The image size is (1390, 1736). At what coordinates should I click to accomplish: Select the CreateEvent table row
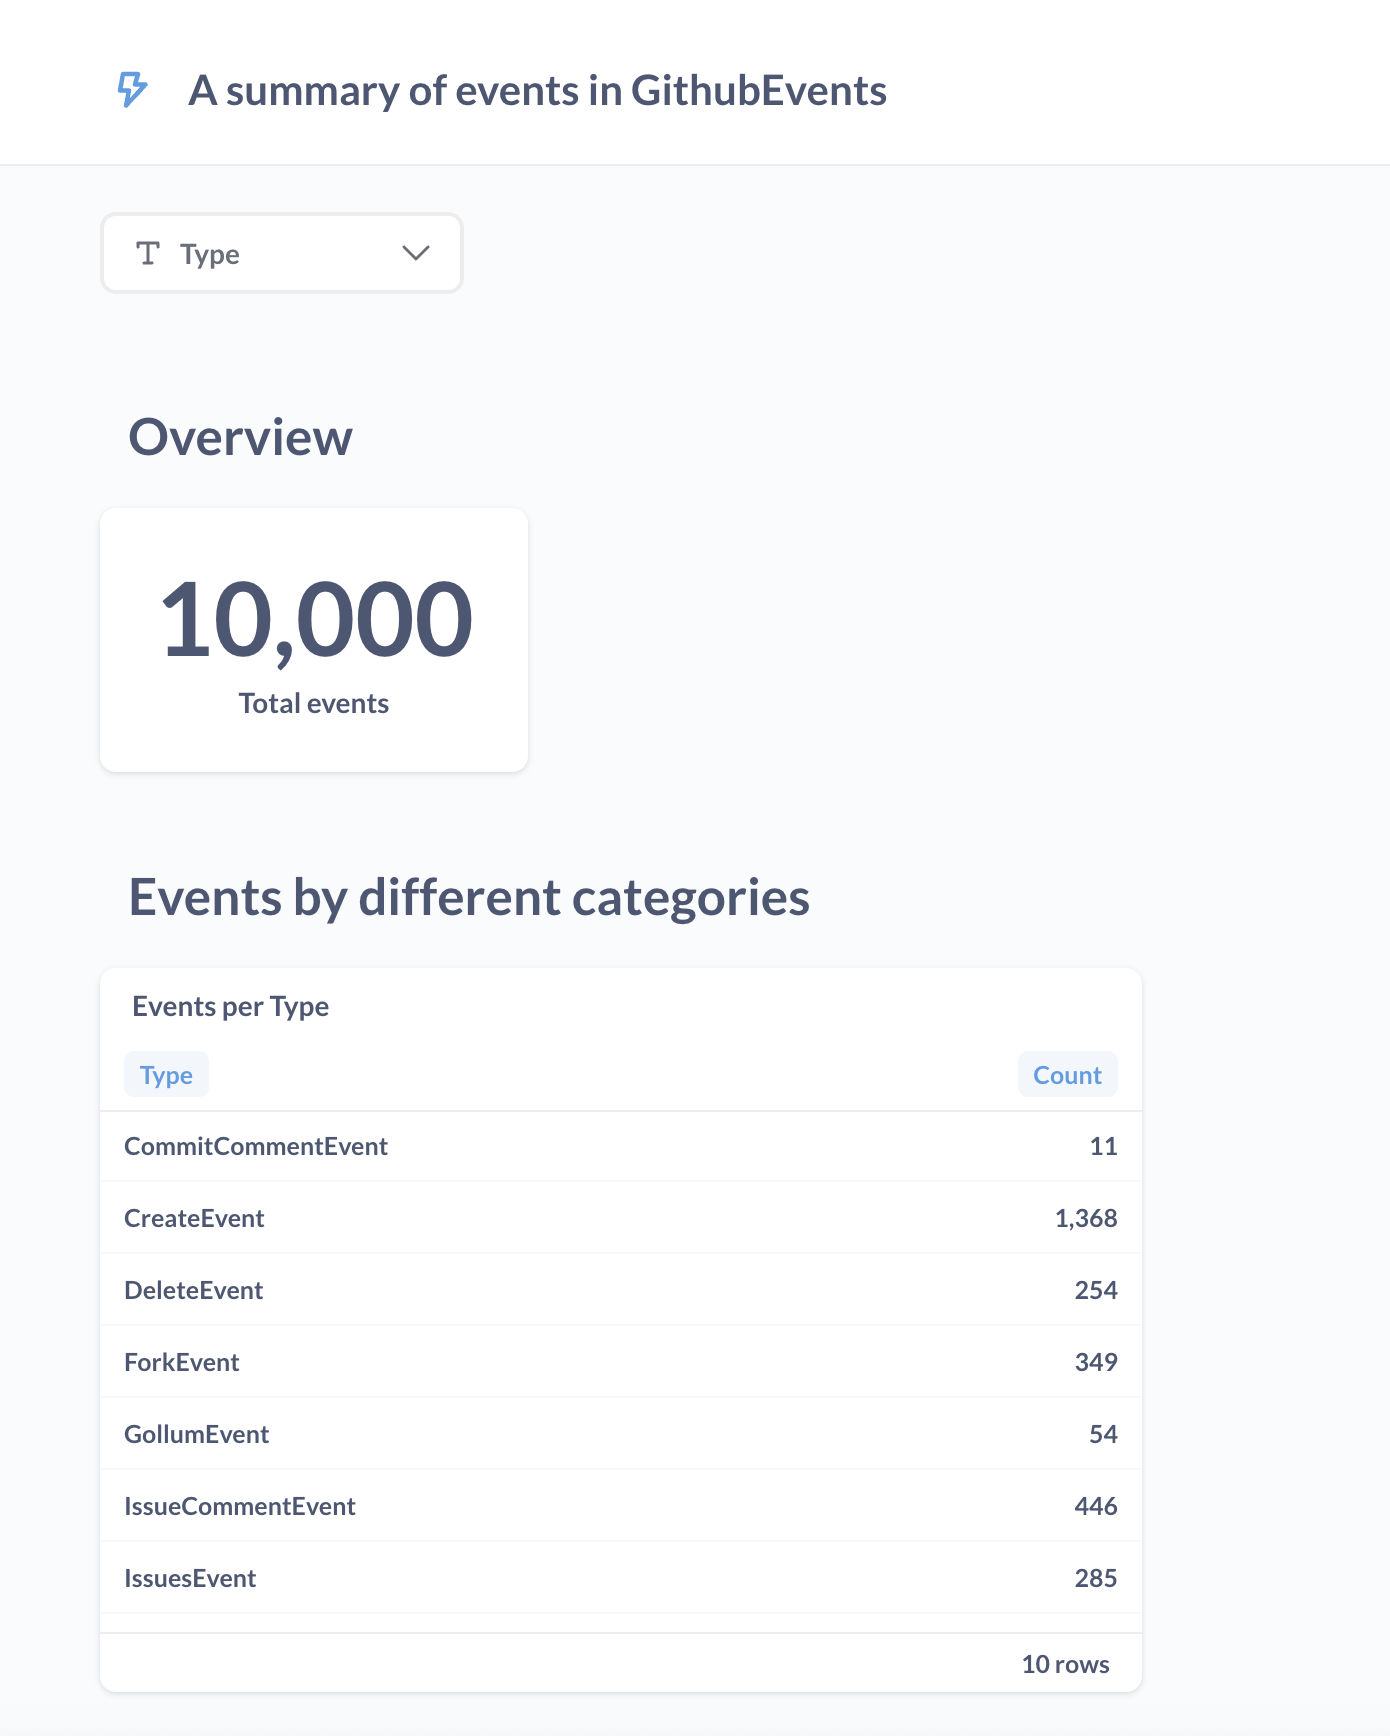pyautogui.click(x=194, y=1219)
